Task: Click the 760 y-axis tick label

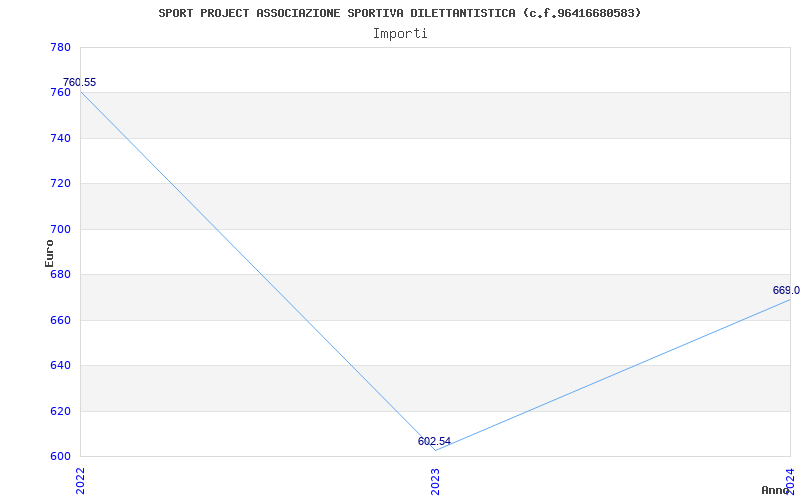Action: (60, 93)
